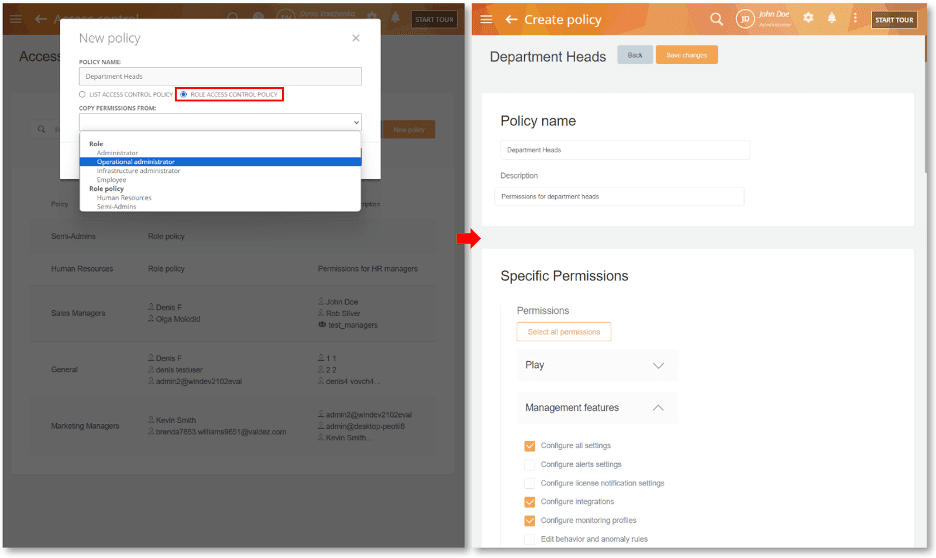The image size is (936, 558).
Task: Click the Copy permissions from dropdown arrow
Action: (355, 123)
